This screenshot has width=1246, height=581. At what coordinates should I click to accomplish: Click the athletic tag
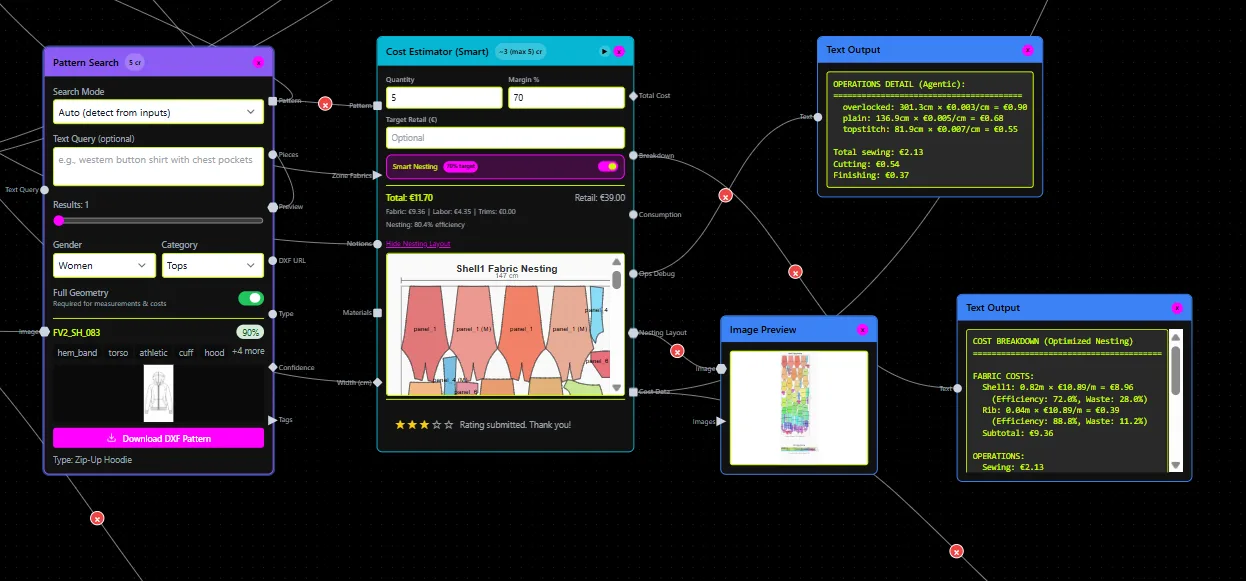(153, 353)
